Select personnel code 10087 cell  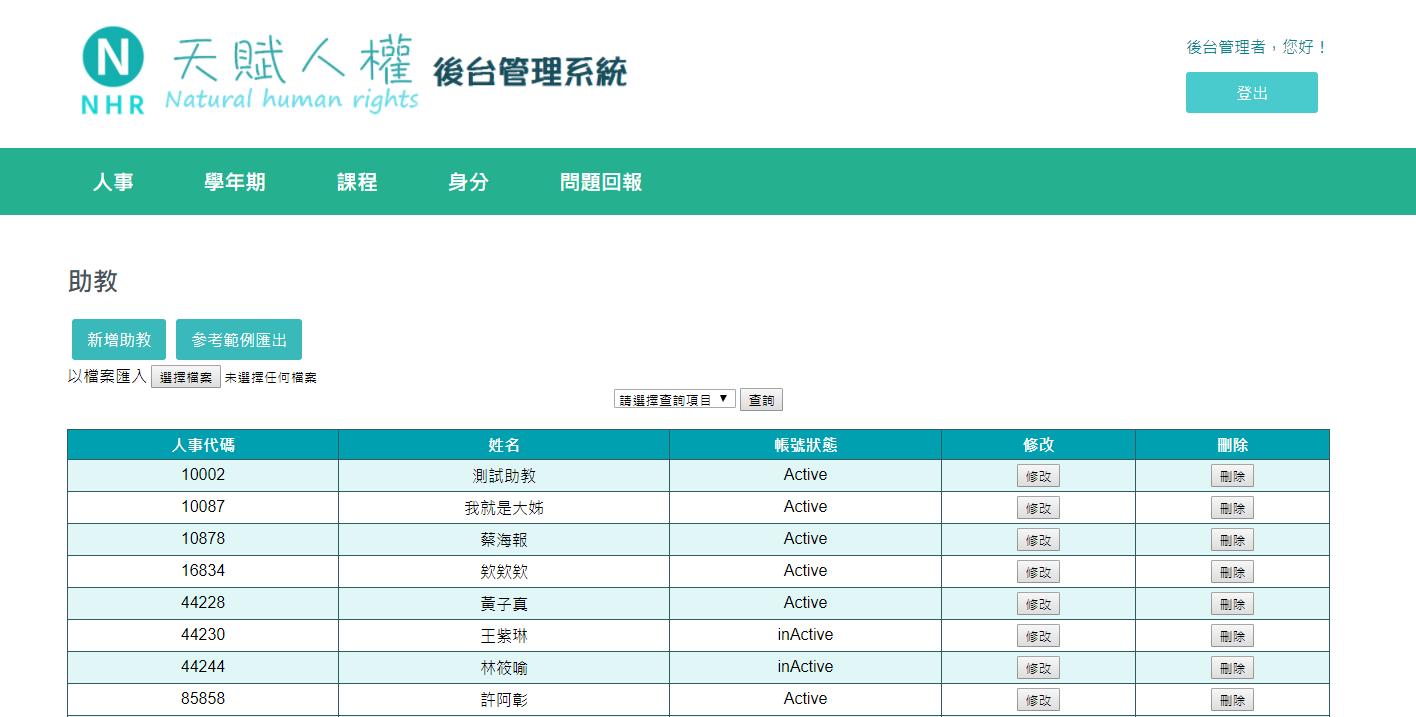(x=203, y=507)
